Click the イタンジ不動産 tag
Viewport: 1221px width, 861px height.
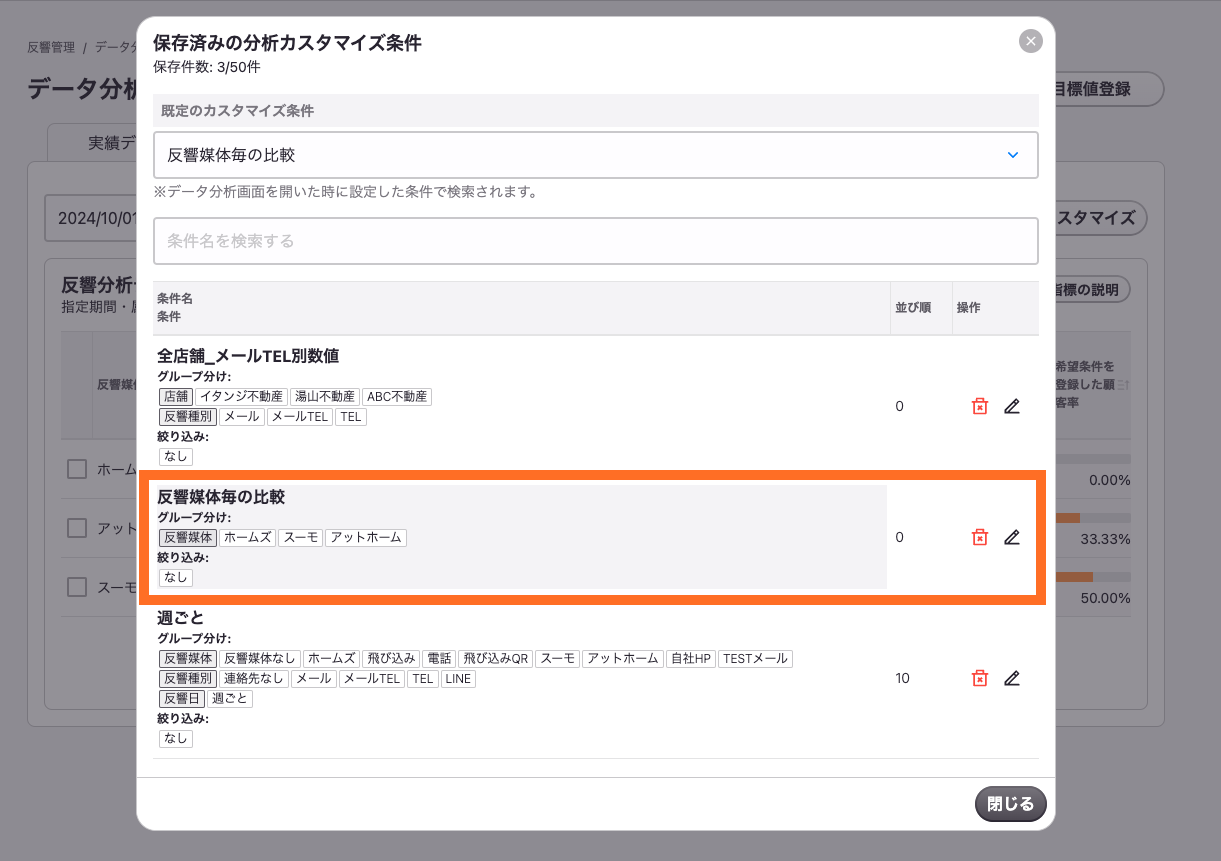[x=241, y=397]
